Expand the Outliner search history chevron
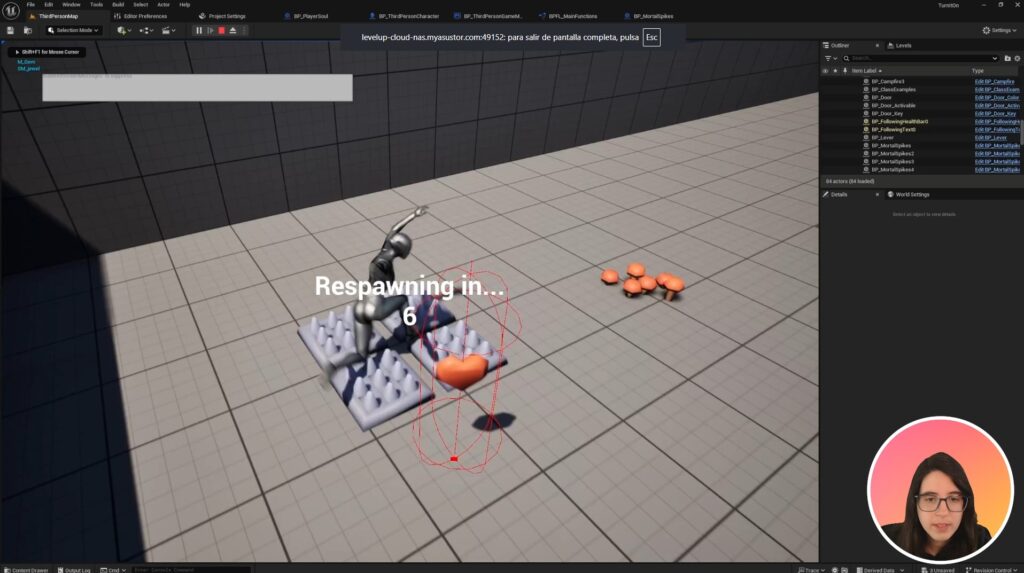The height and width of the screenshot is (573, 1024). [995, 58]
